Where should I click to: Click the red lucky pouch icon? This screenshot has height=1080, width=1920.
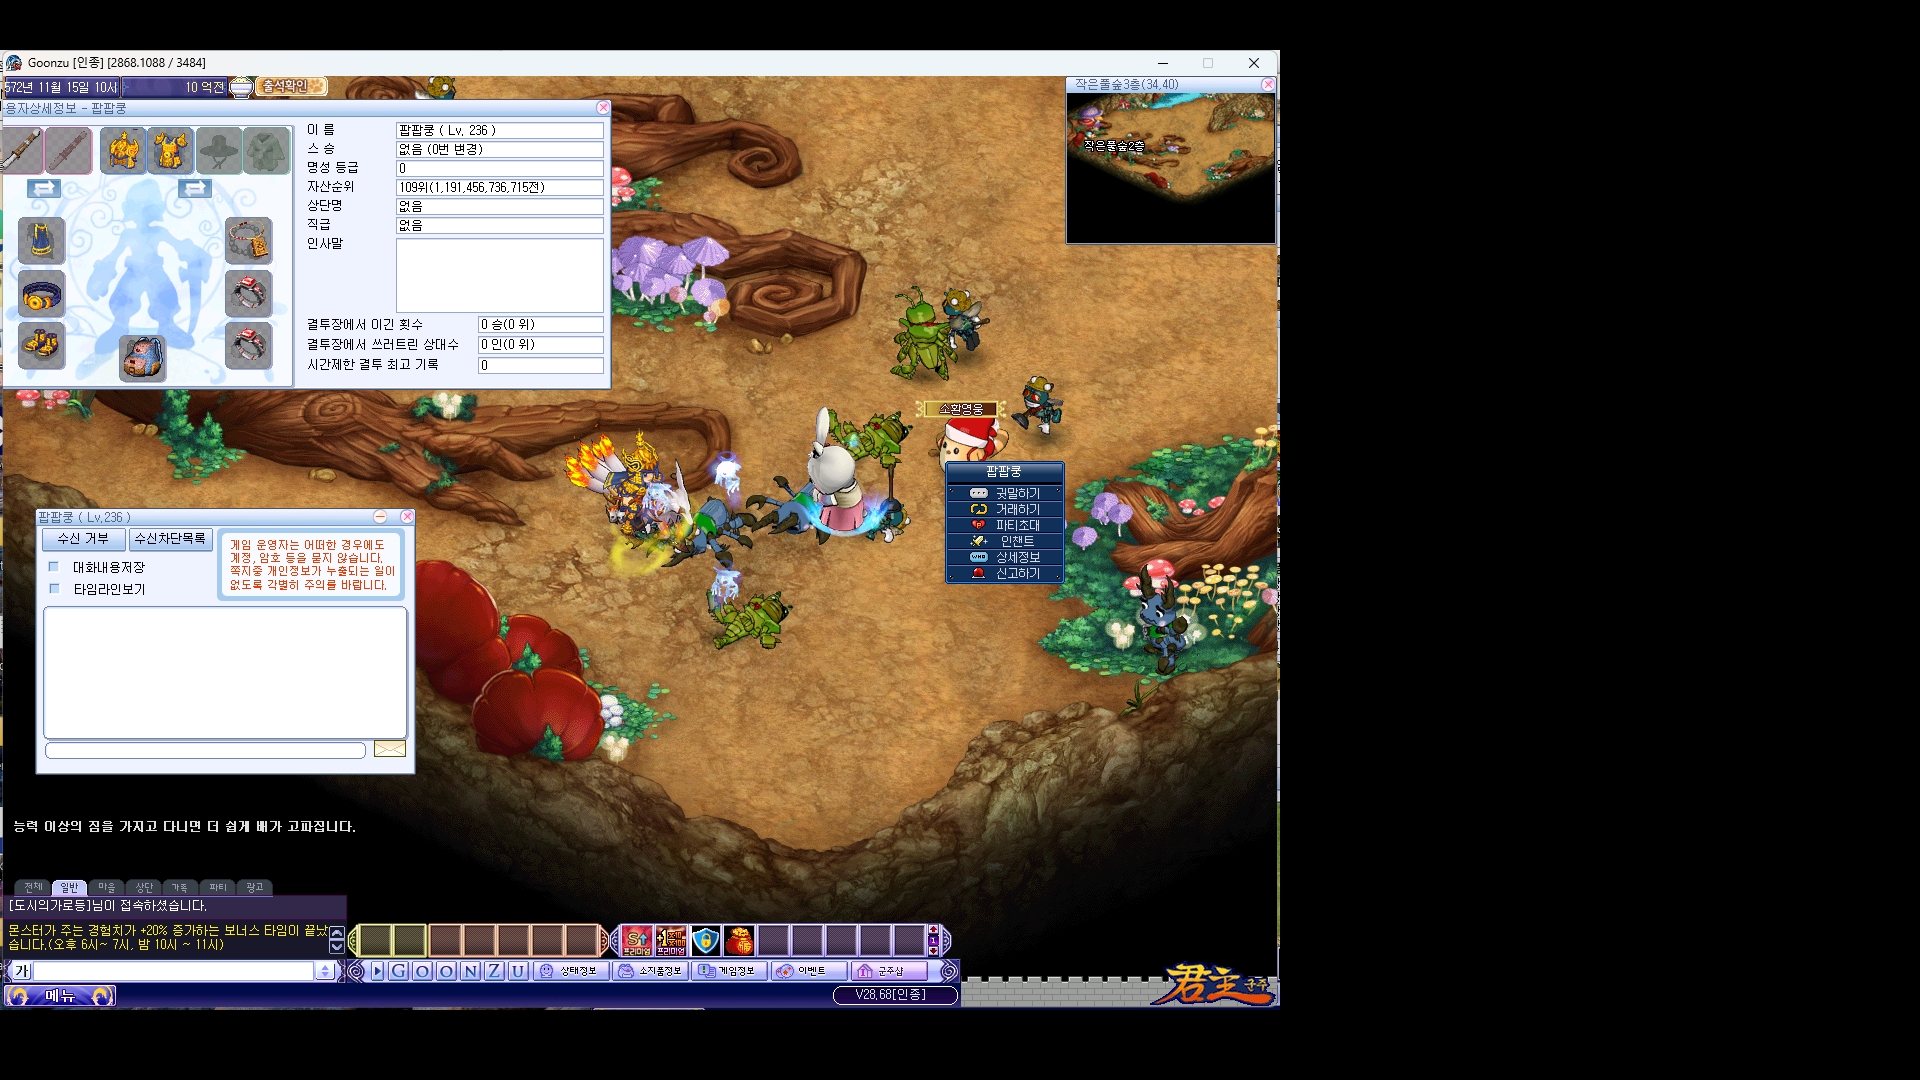pos(739,940)
